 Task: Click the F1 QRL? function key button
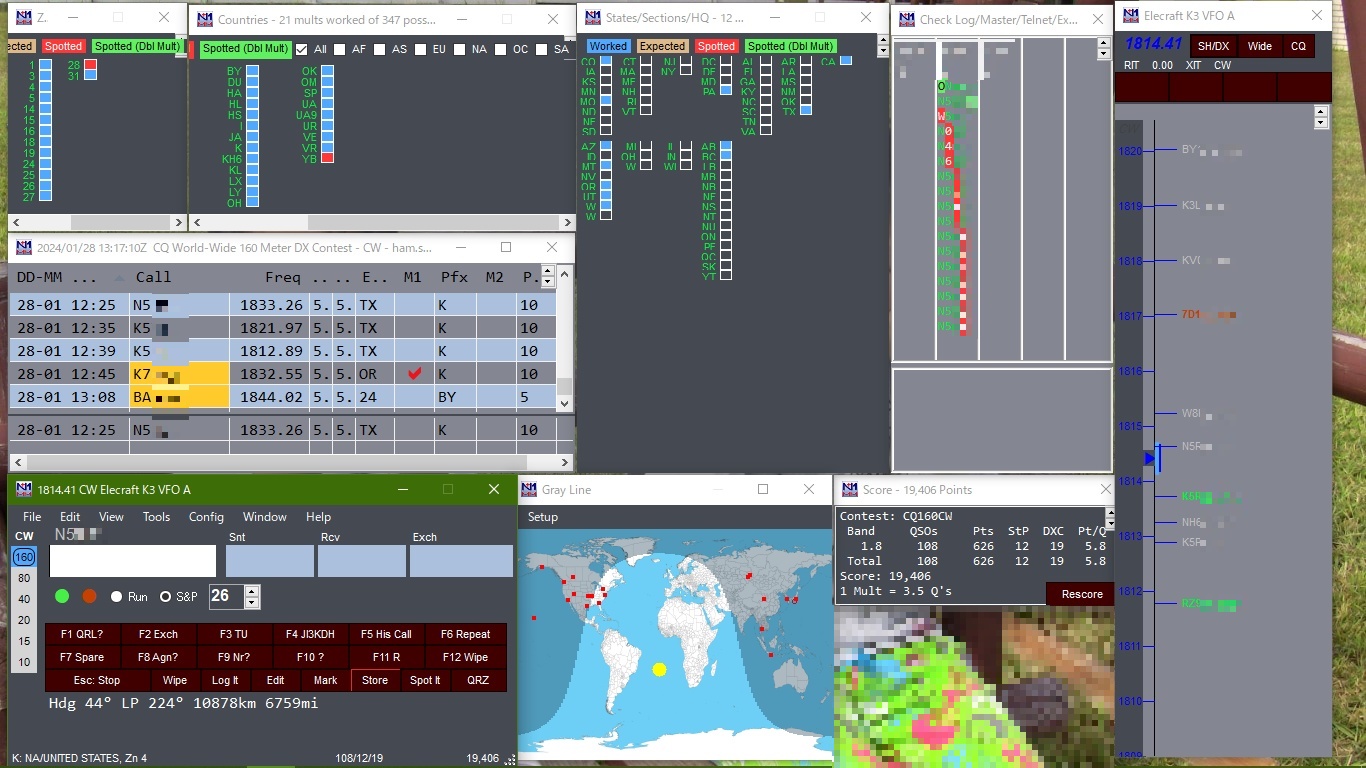(x=82, y=634)
